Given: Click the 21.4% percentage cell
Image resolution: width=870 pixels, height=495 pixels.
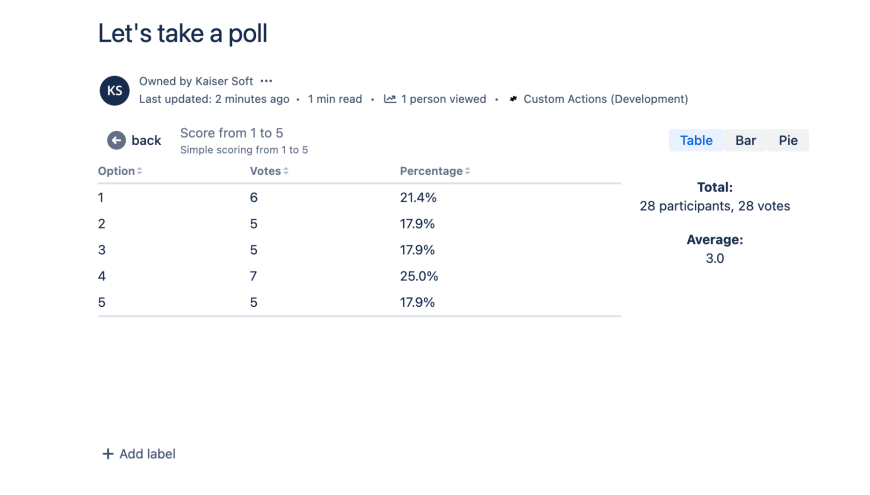Looking at the screenshot, I should 418,198.
